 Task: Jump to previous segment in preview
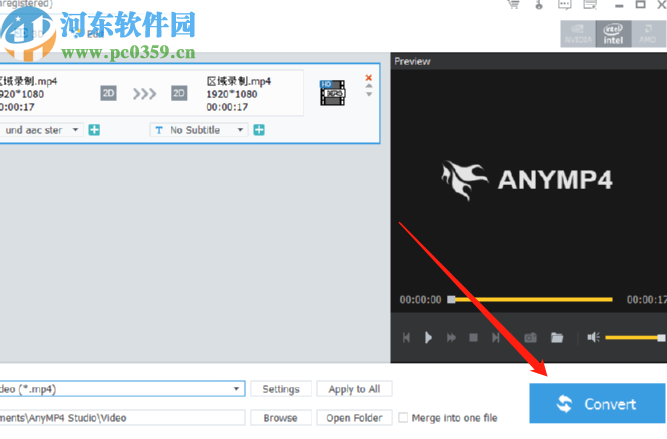(406, 338)
